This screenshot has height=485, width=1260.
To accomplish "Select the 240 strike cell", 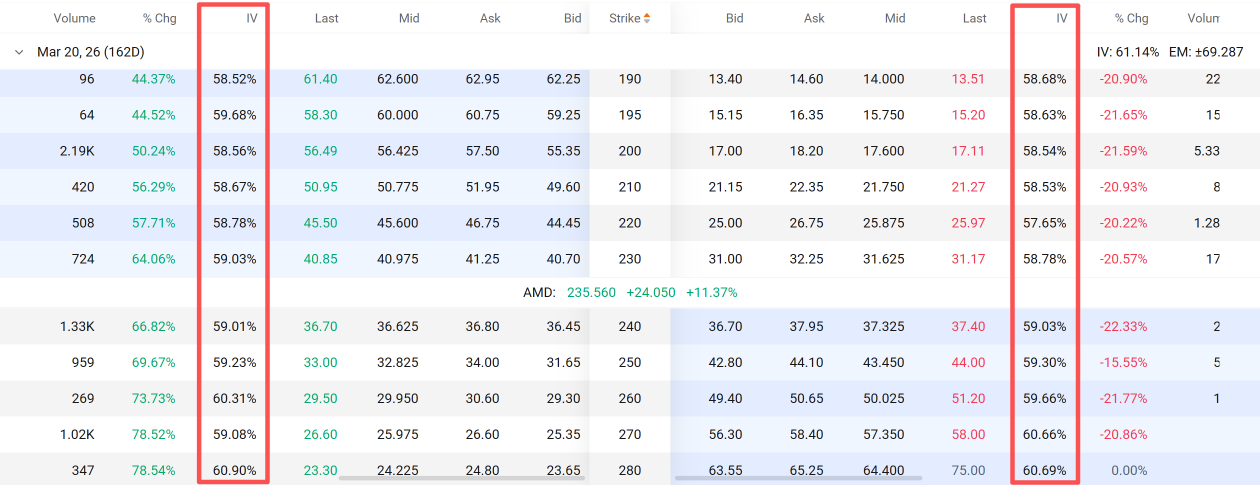I will [629, 327].
